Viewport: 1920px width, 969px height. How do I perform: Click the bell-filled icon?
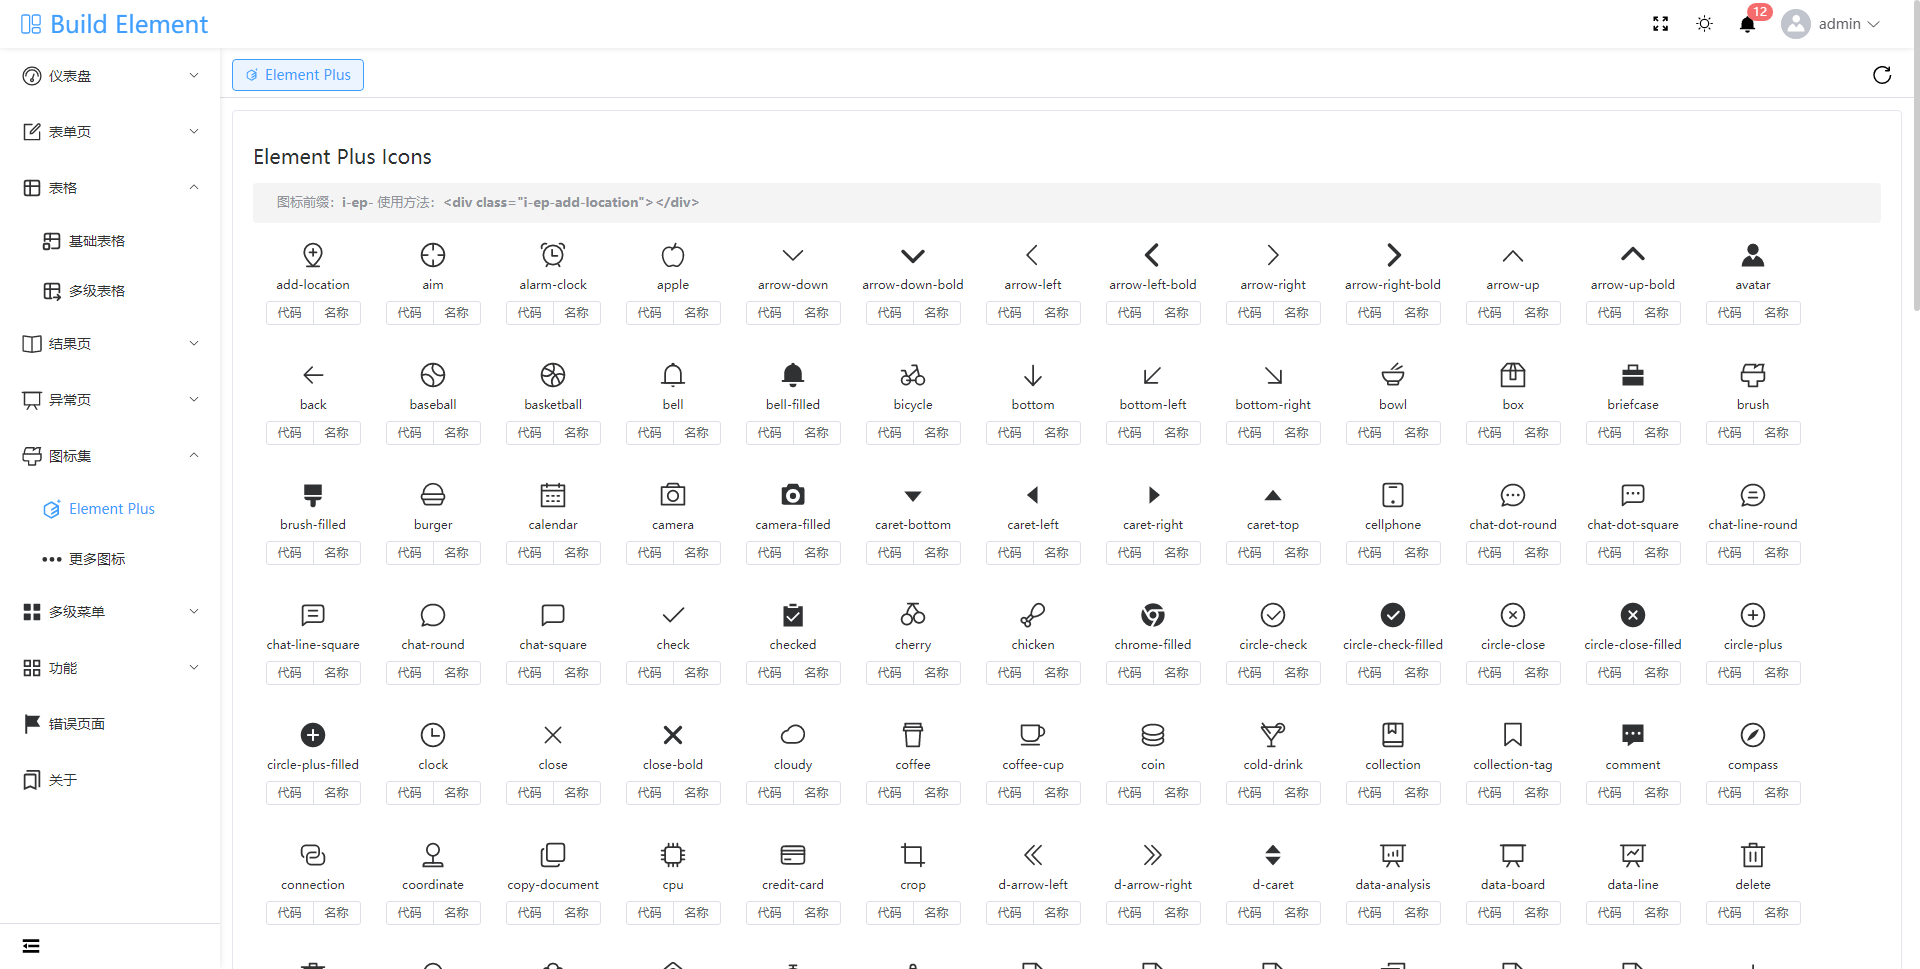click(793, 375)
